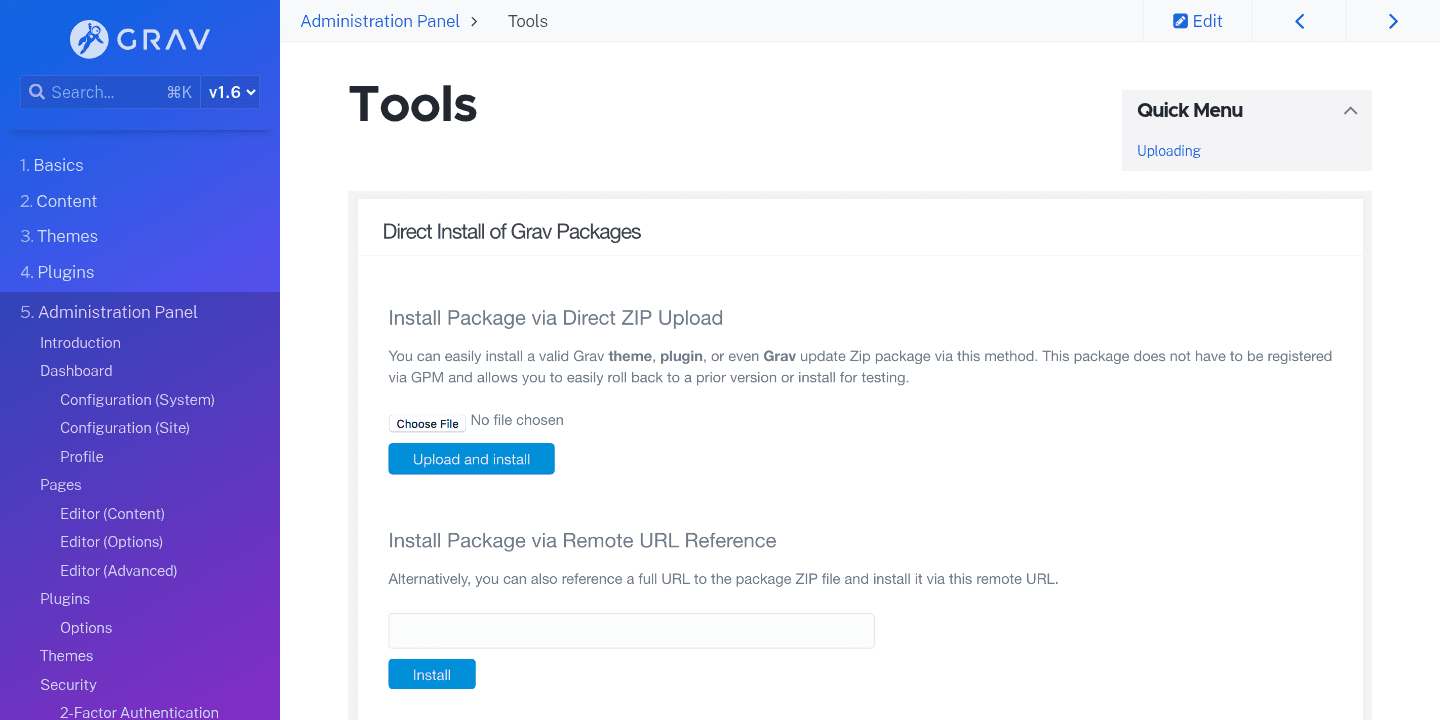Click the Uploading link in Quick Menu
This screenshot has width=1440, height=720.
click(1168, 151)
